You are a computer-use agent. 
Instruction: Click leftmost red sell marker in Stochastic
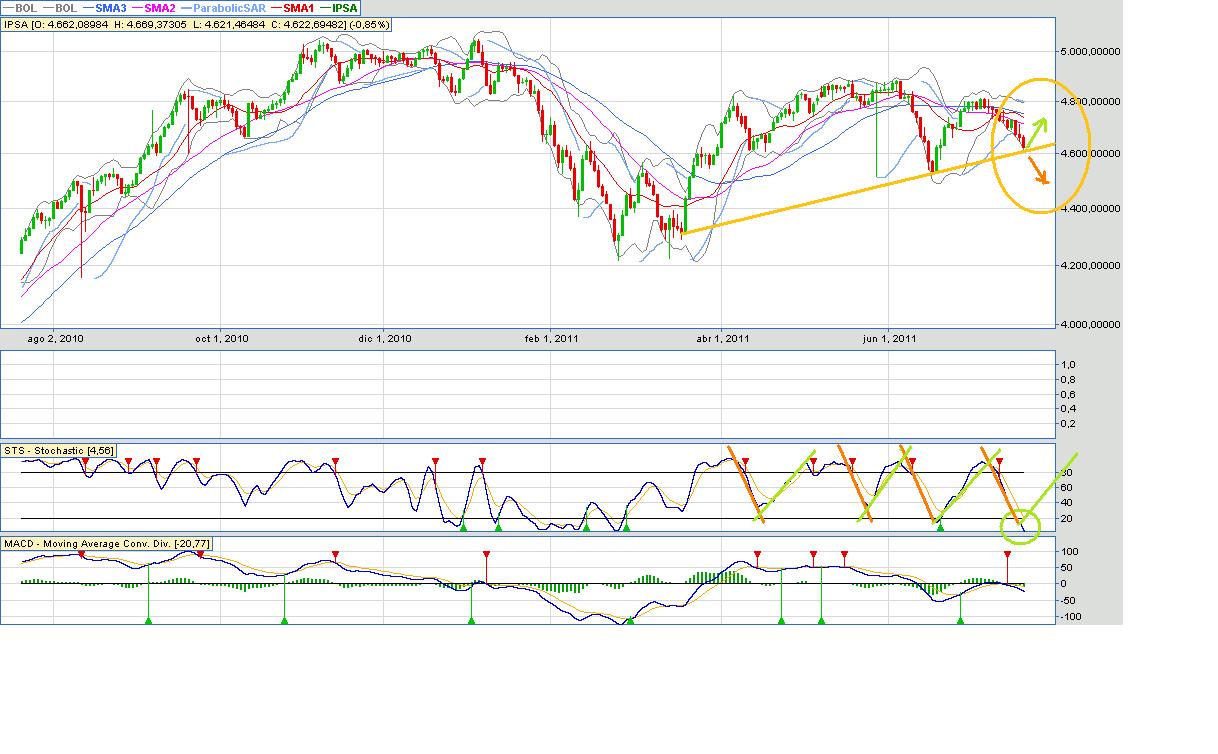(83, 459)
